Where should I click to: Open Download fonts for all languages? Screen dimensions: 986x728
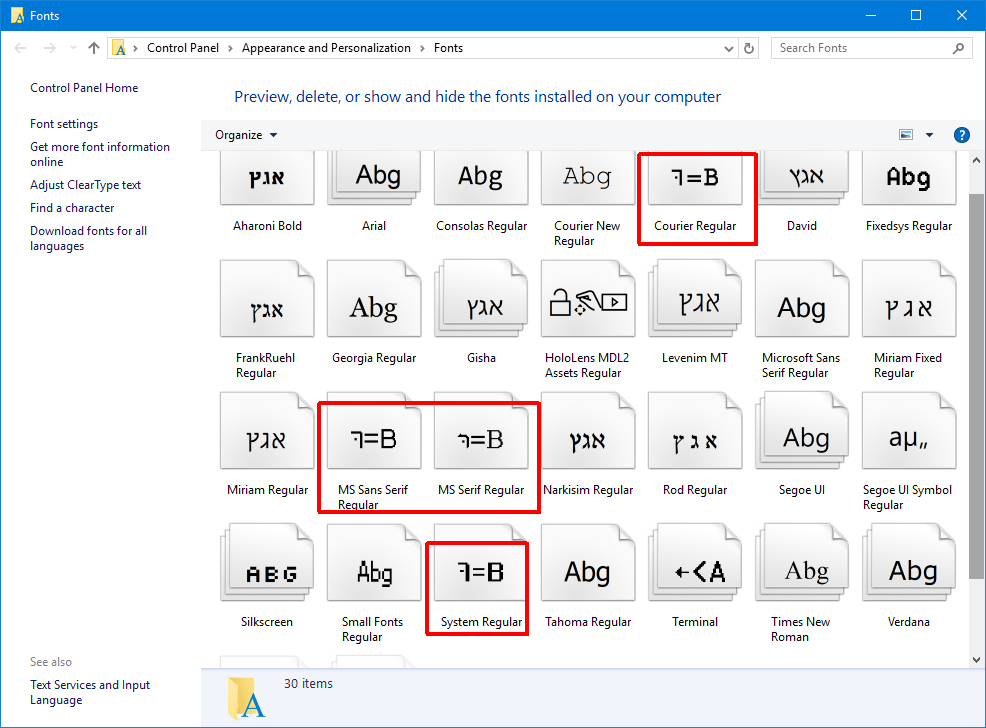[x=89, y=238]
